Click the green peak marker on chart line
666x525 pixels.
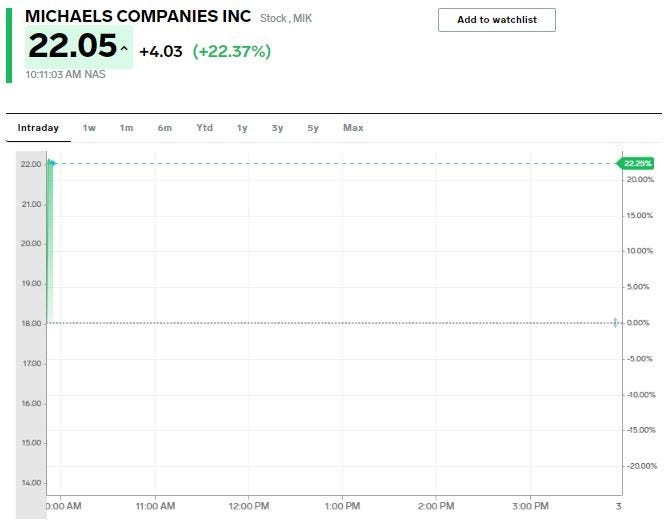coord(51,163)
